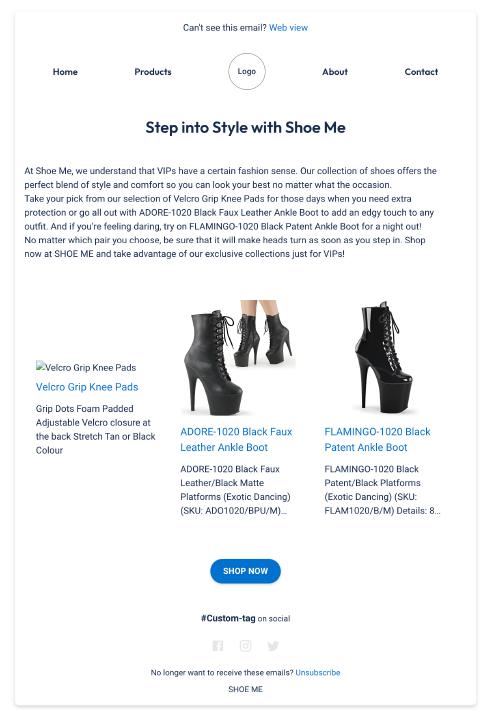Go to the Contact navigation item
The image size is (494, 720).
pos(421,72)
